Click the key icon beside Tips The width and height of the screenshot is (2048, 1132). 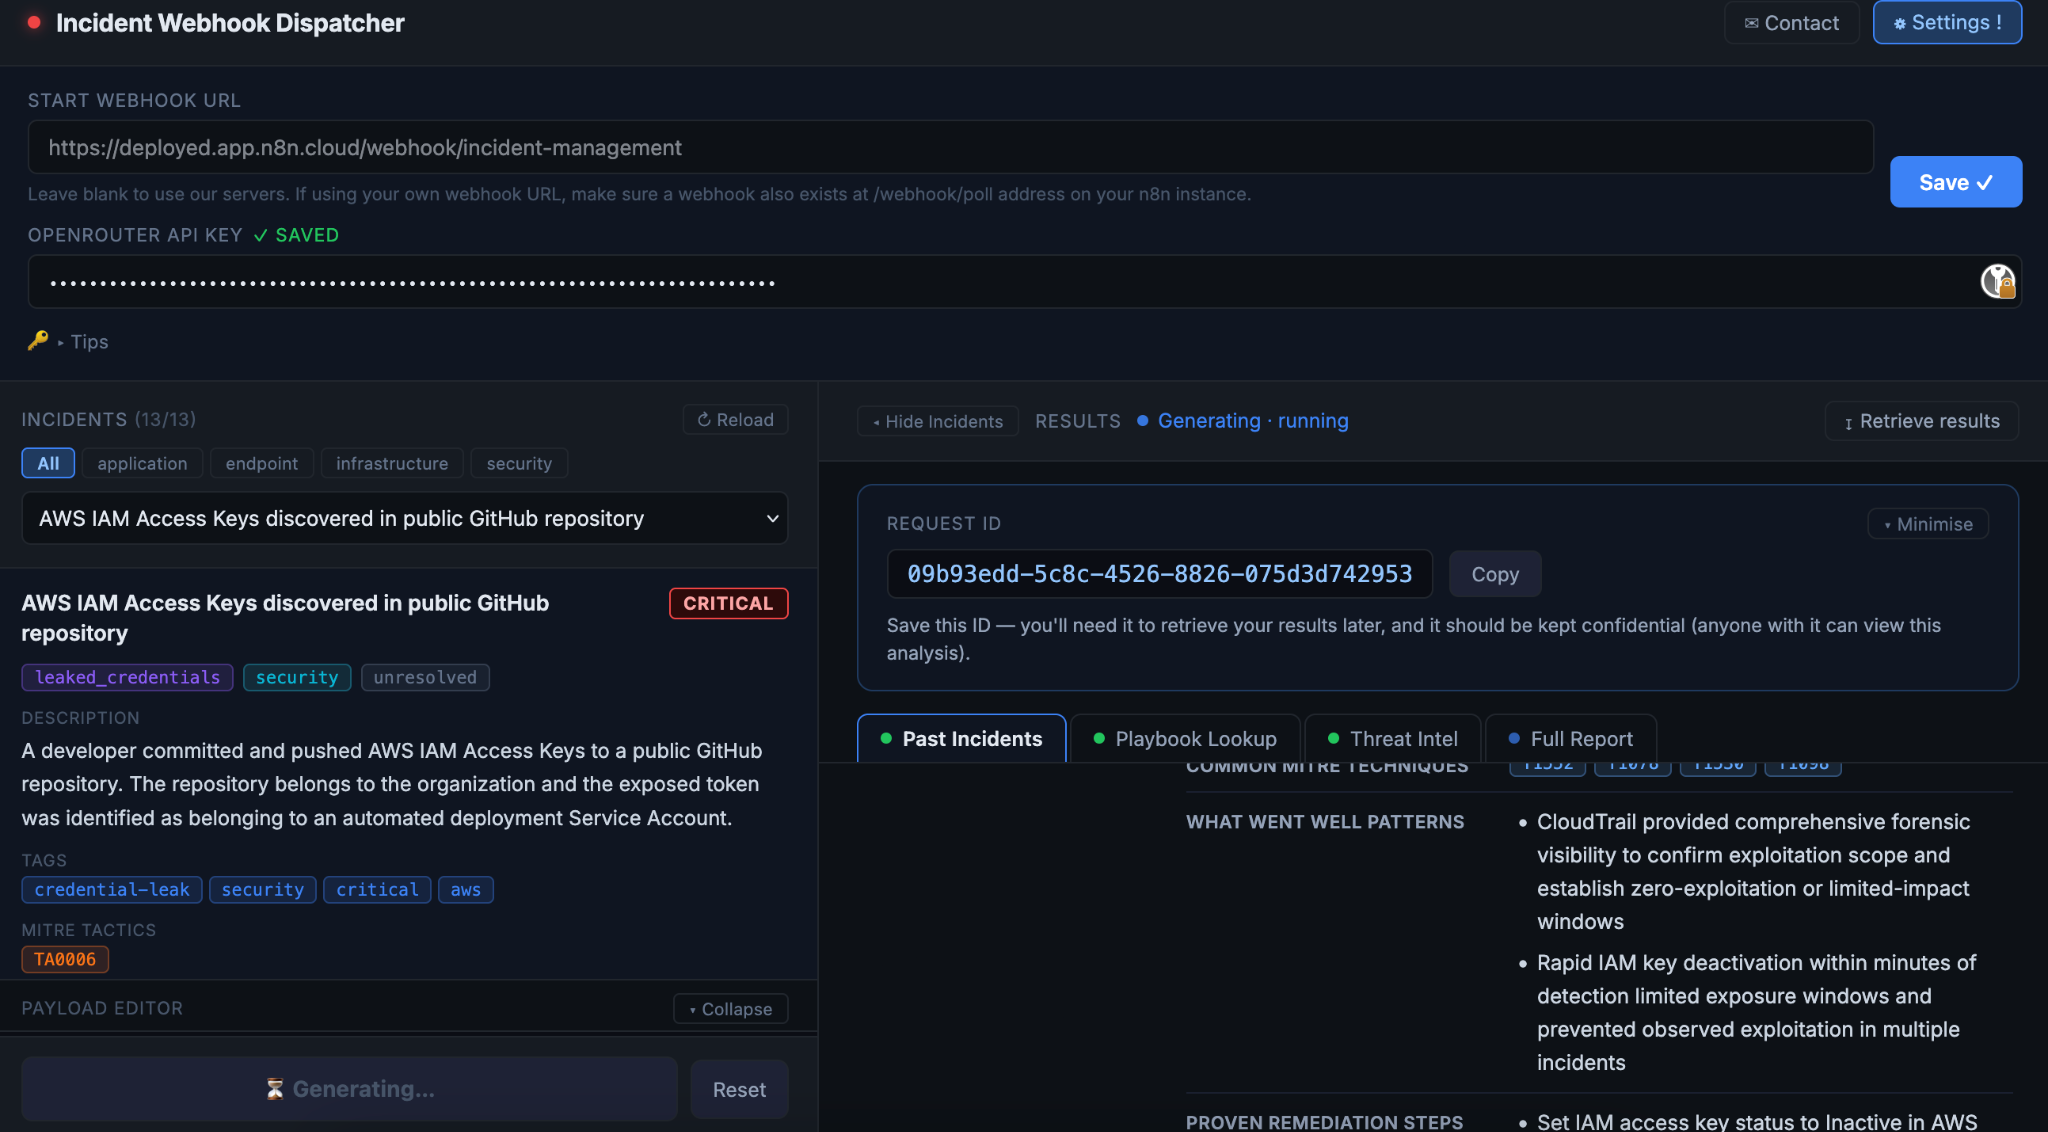(x=38, y=341)
